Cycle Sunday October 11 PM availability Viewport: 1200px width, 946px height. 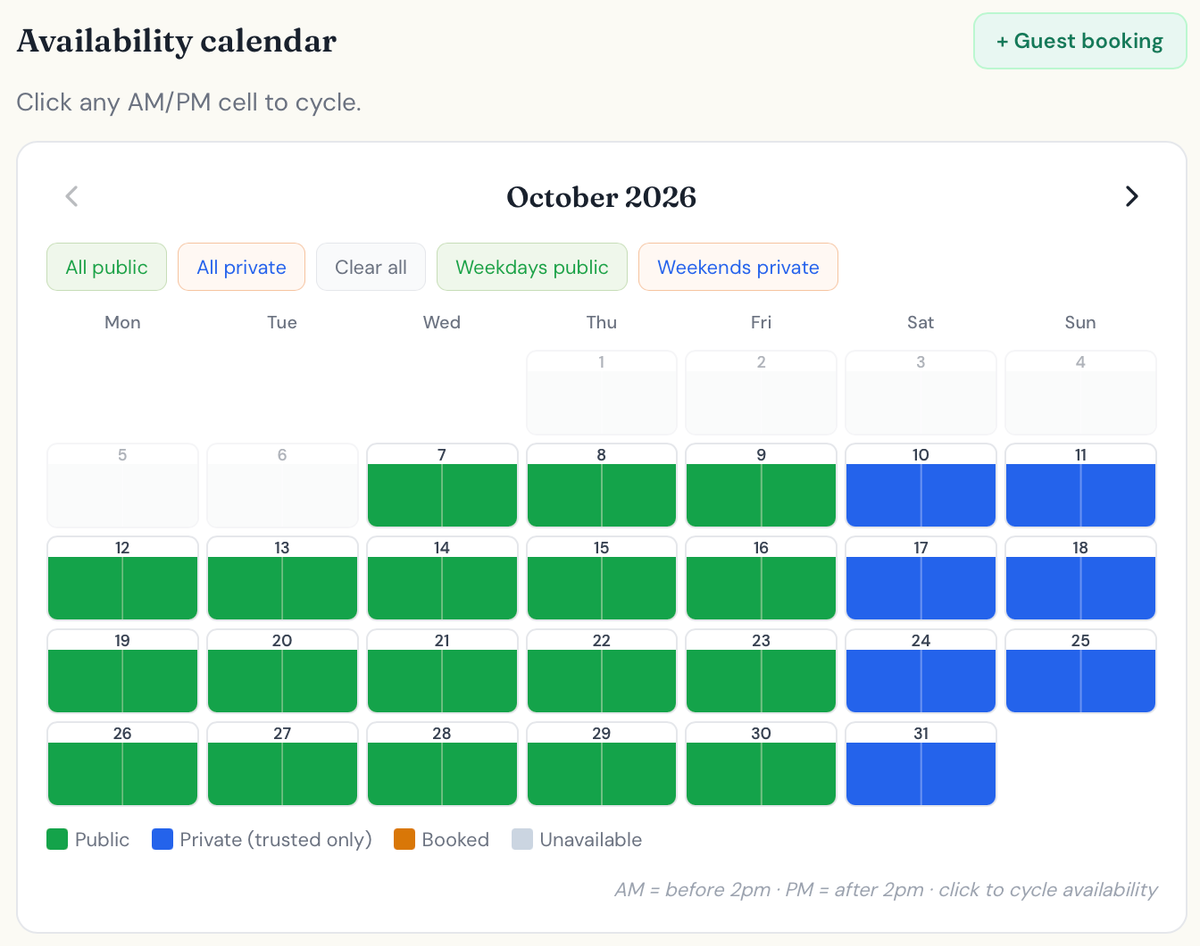1118,495
